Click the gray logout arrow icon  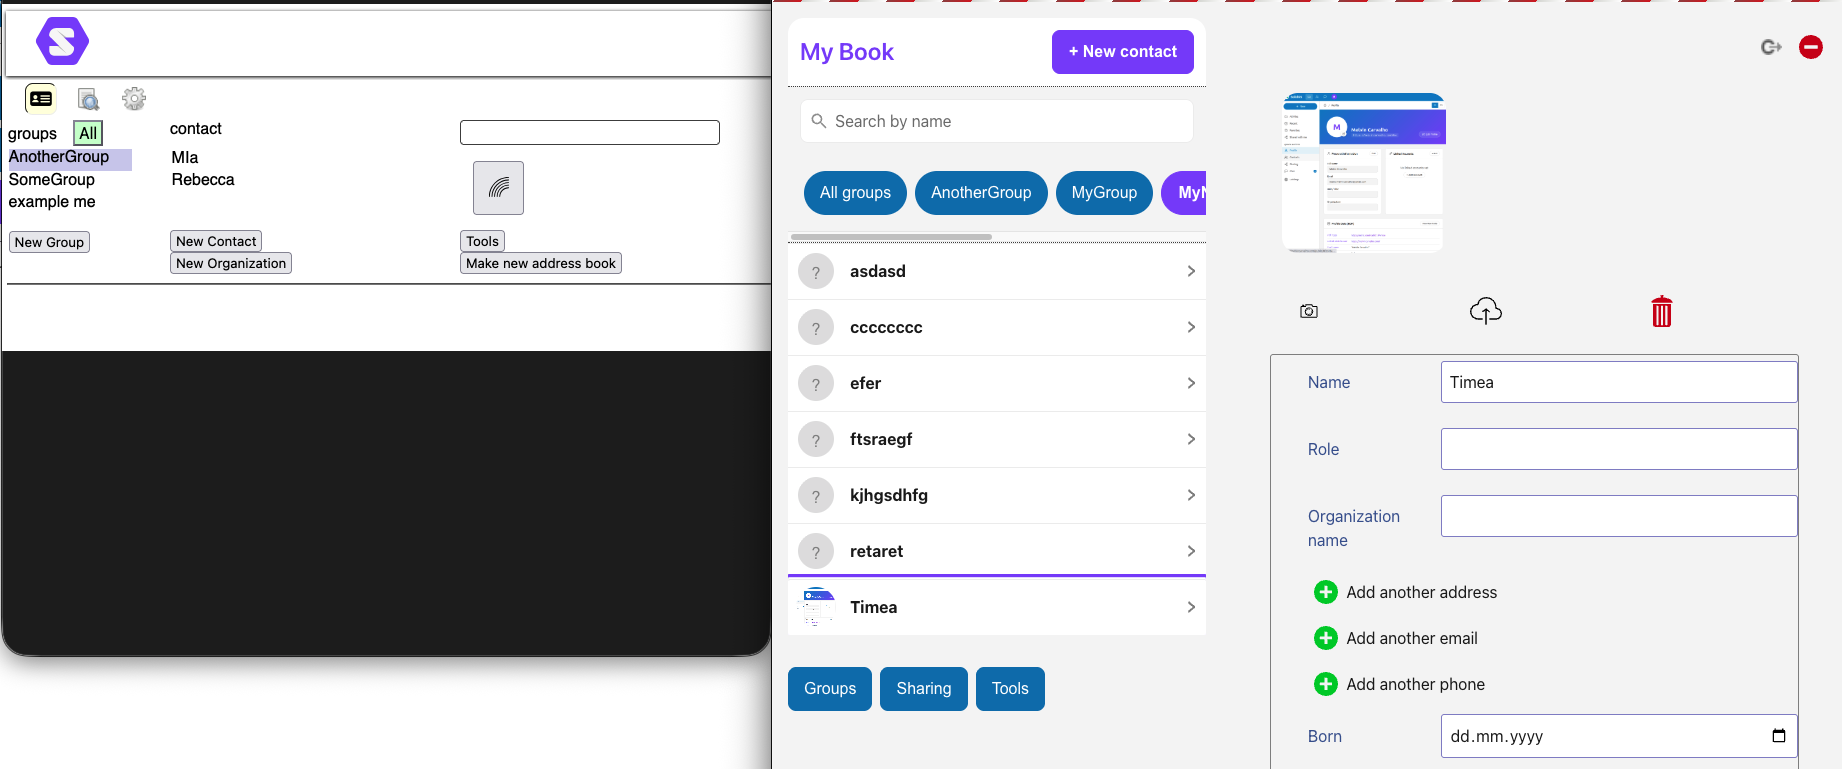click(x=1771, y=47)
